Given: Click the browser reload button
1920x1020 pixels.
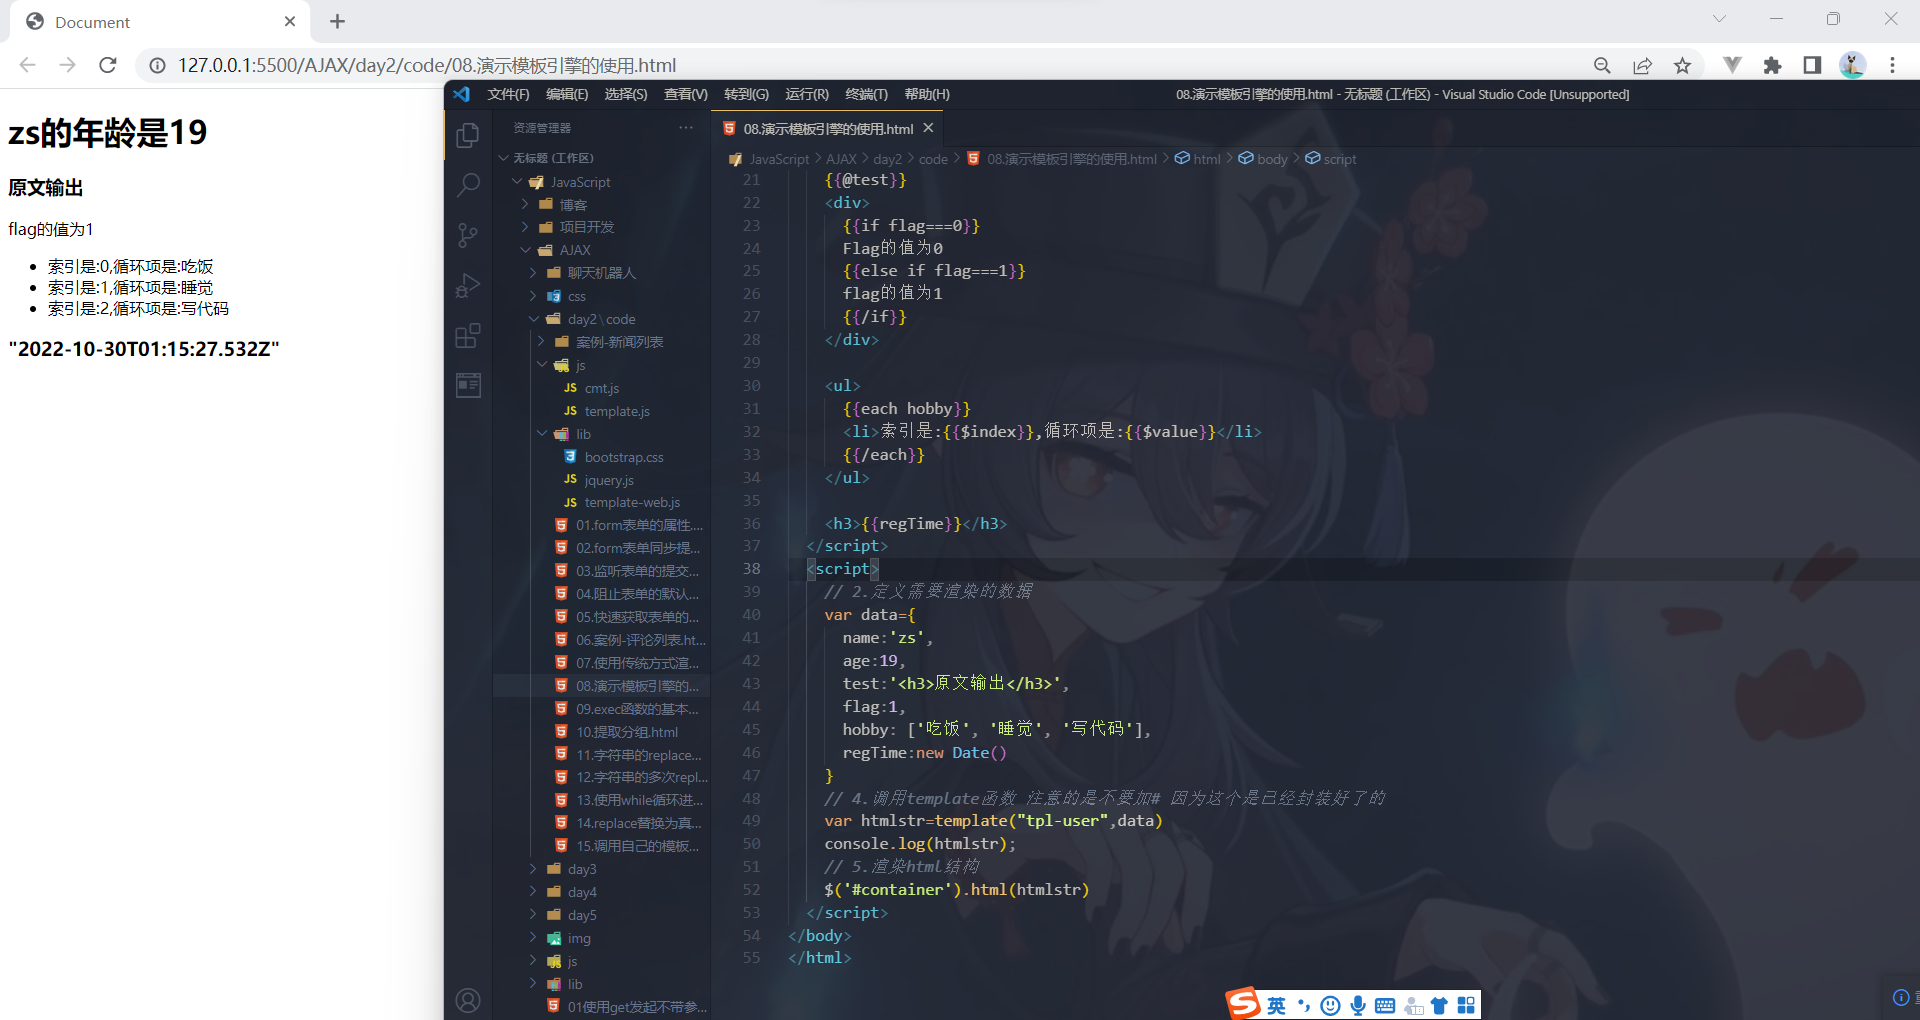Looking at the screenshot, I should (x=108, y=65).
